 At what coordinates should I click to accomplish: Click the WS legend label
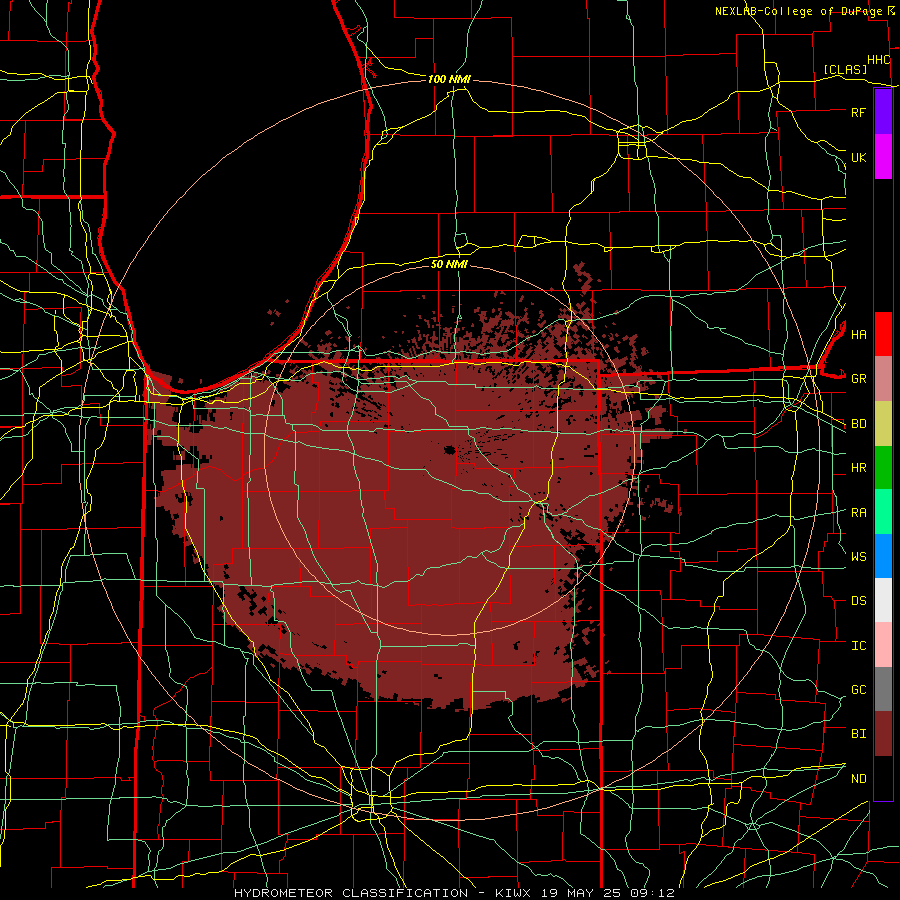pos(858,556)
